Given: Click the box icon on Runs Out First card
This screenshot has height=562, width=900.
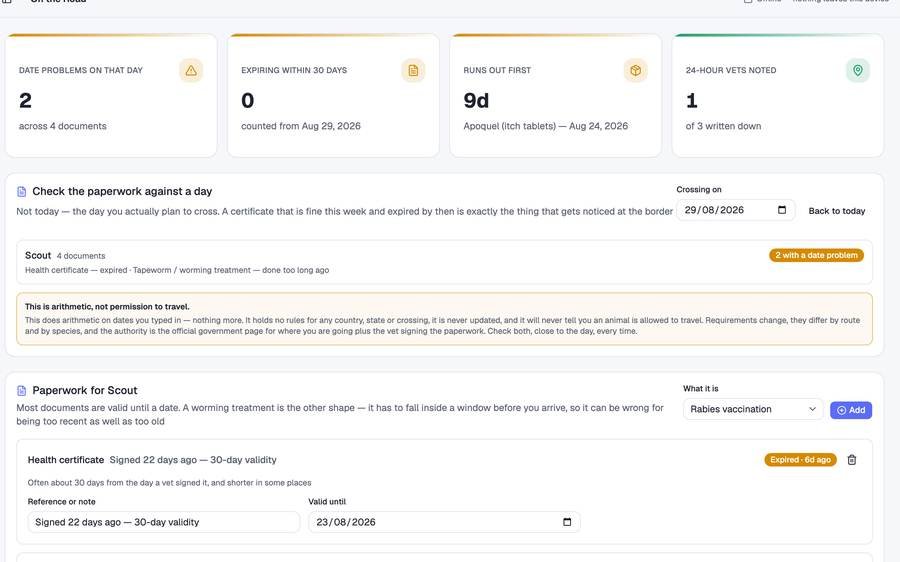Looking at the screenshot, I should pyautogui.click(x=635, y=71).
